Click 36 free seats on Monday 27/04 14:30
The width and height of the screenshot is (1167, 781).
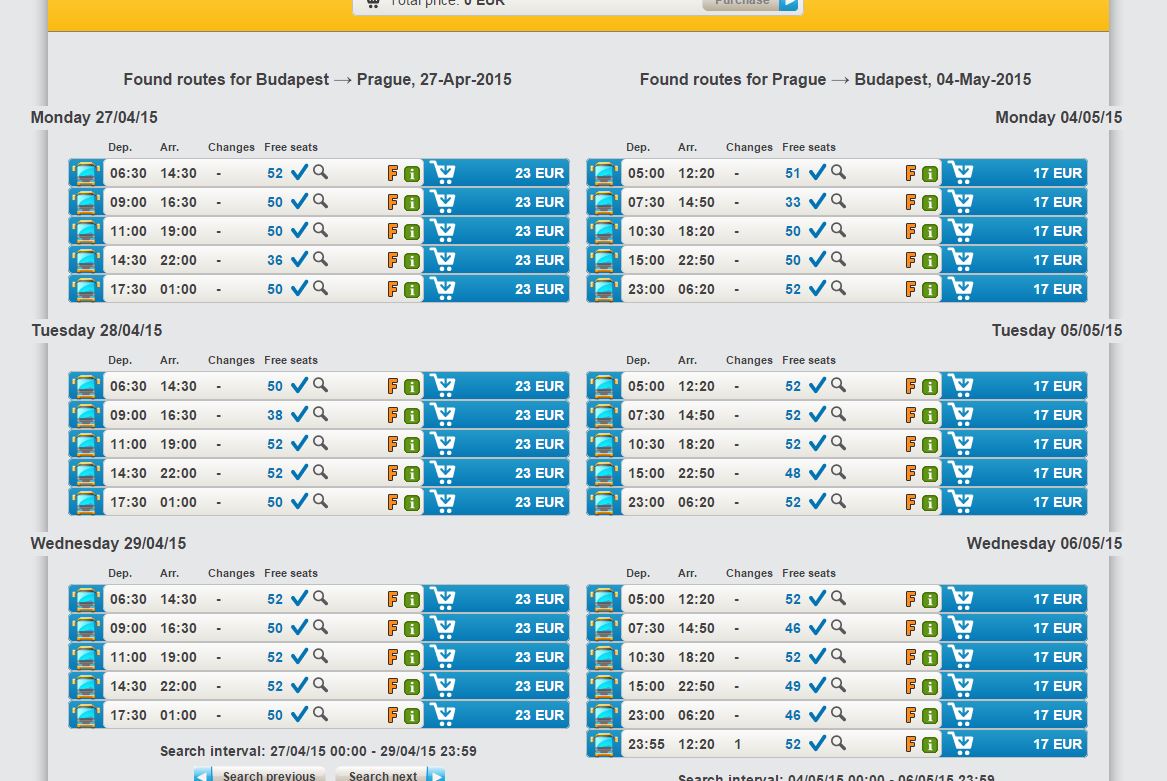275,260
